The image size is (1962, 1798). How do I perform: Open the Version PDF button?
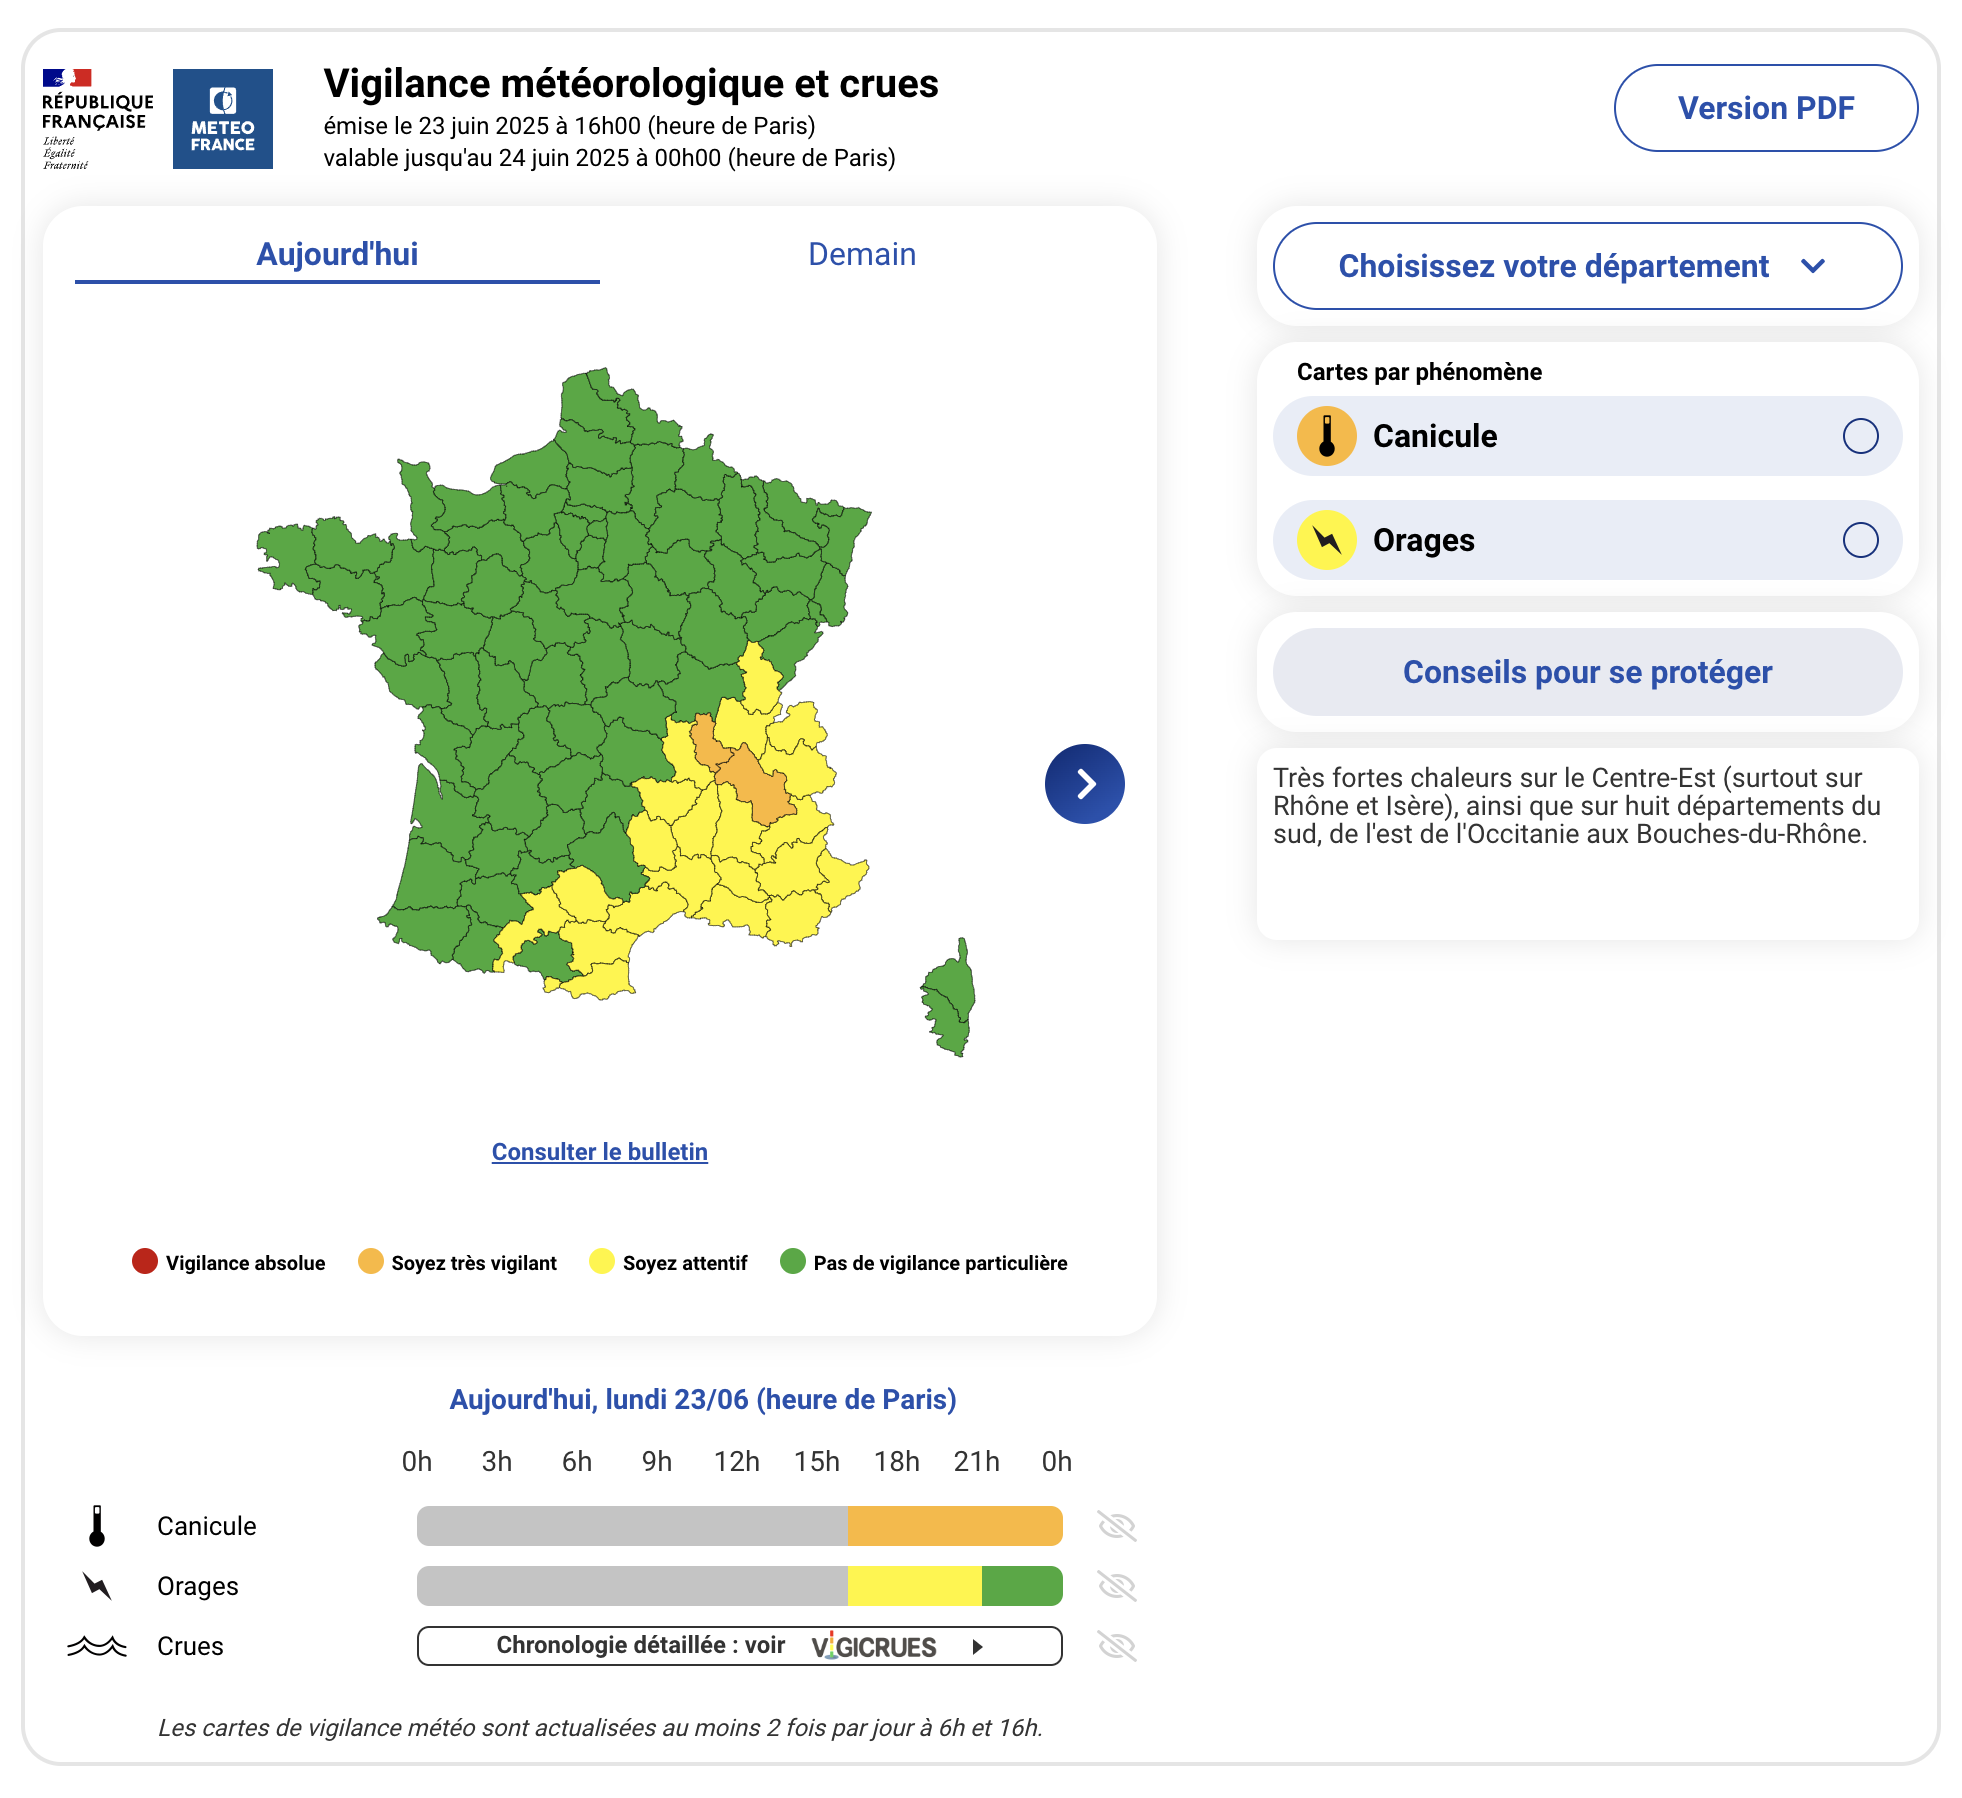(x=1765, y=108)
